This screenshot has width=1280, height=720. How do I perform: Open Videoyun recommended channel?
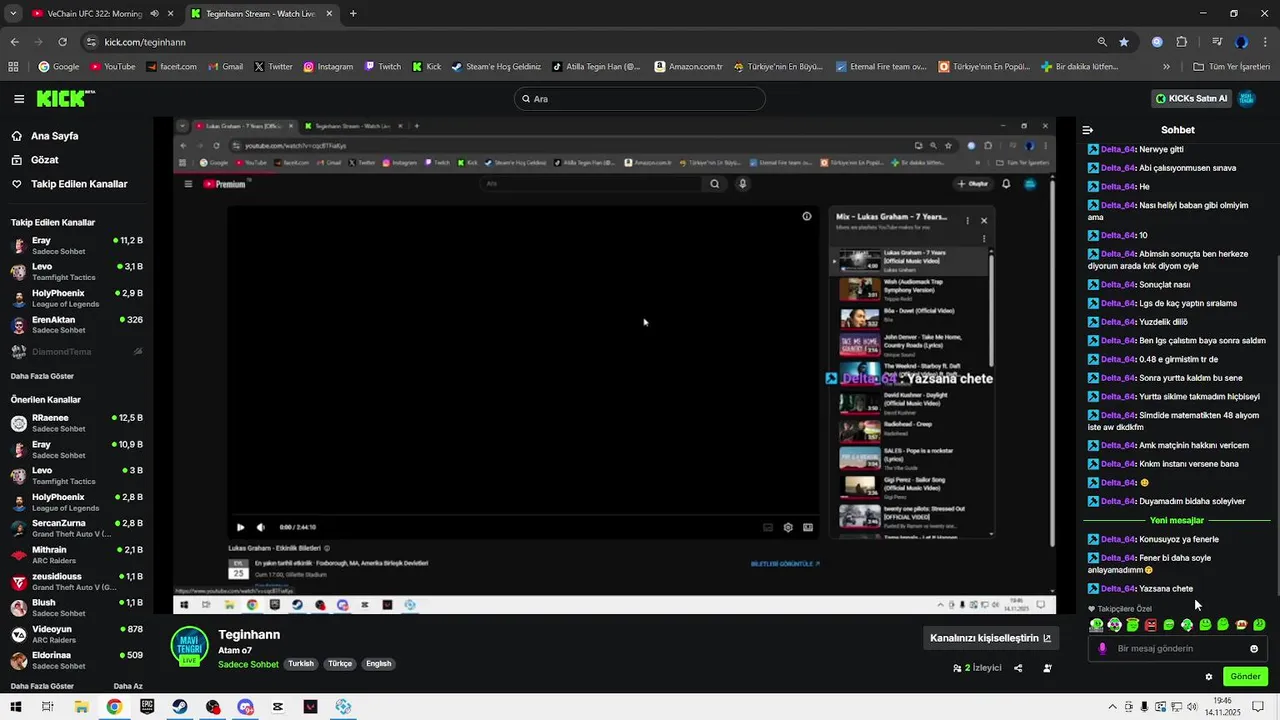pos(77,634)
